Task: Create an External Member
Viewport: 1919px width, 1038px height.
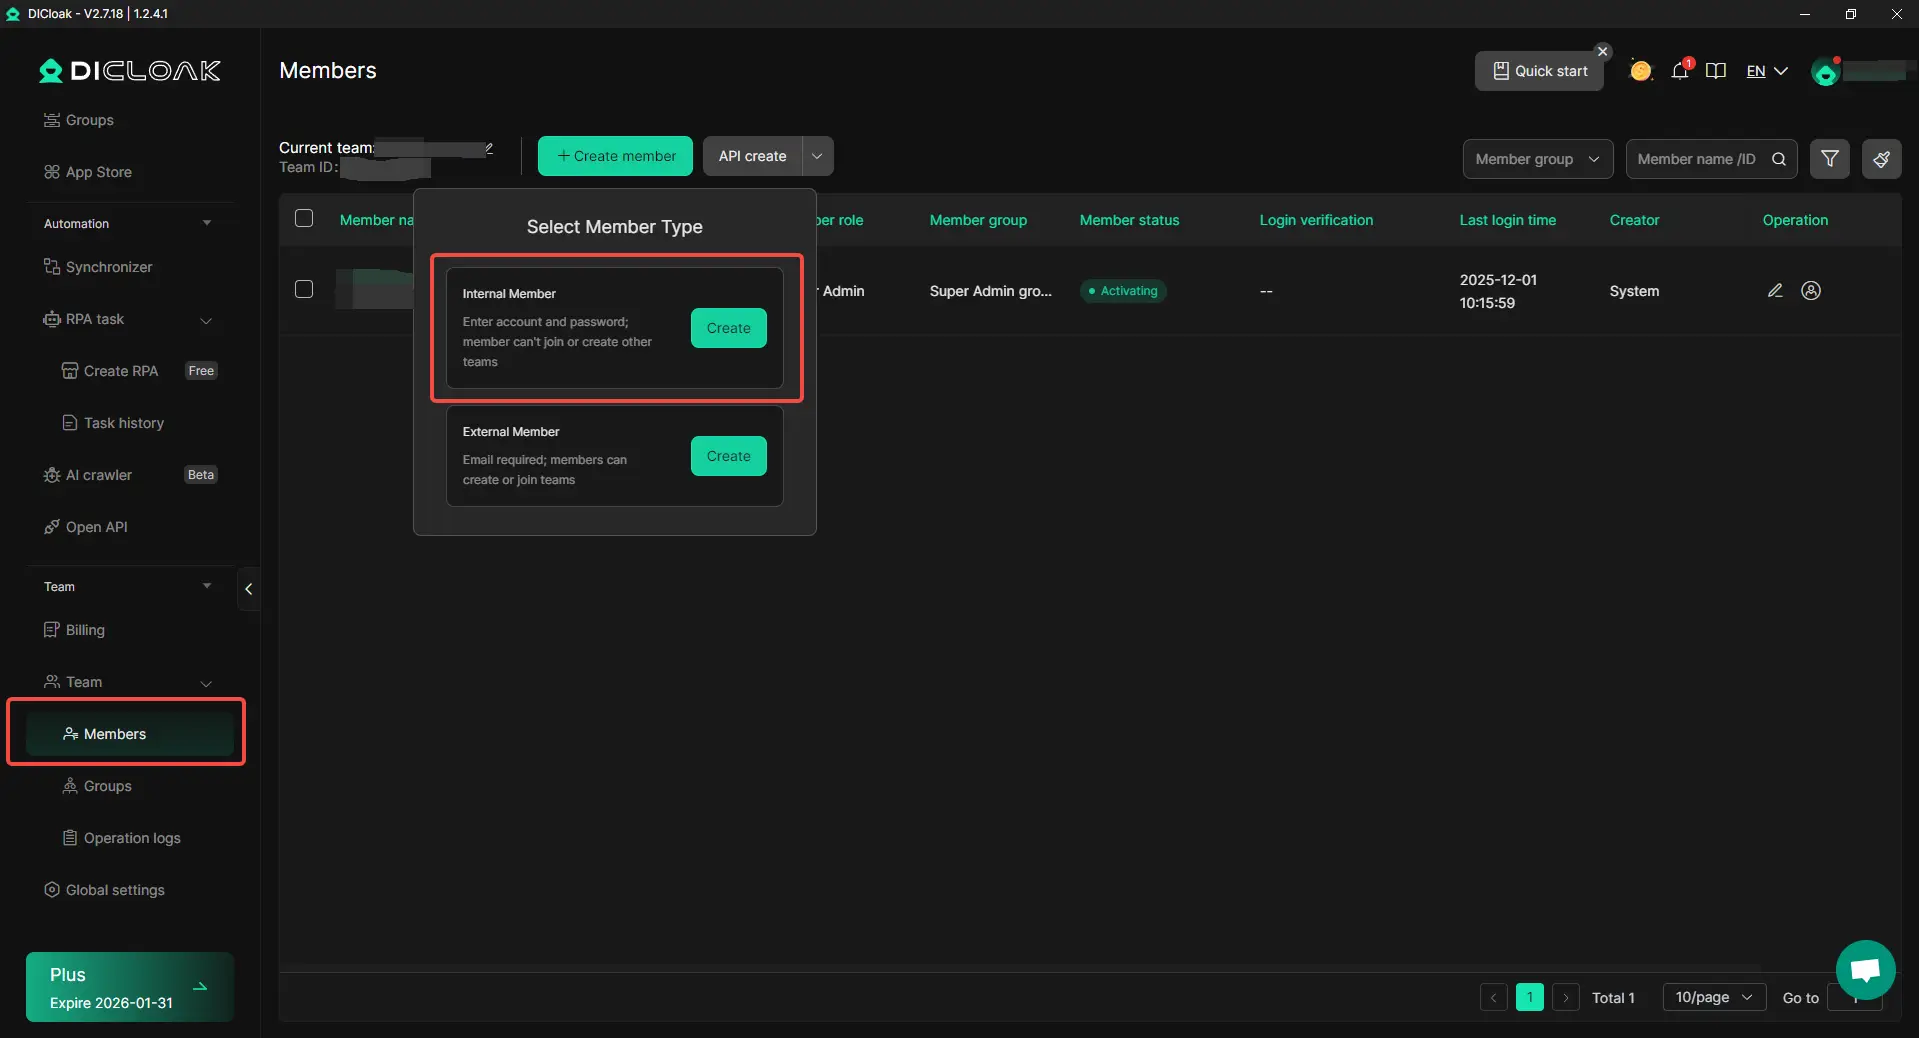Action: tap(728, 456)
